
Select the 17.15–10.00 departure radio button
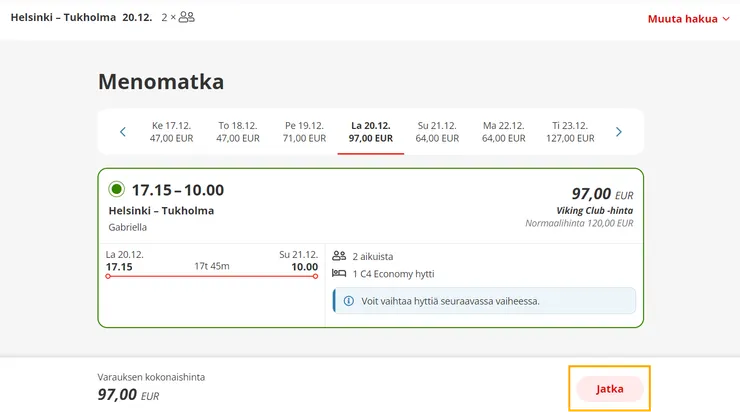point(116,189)
